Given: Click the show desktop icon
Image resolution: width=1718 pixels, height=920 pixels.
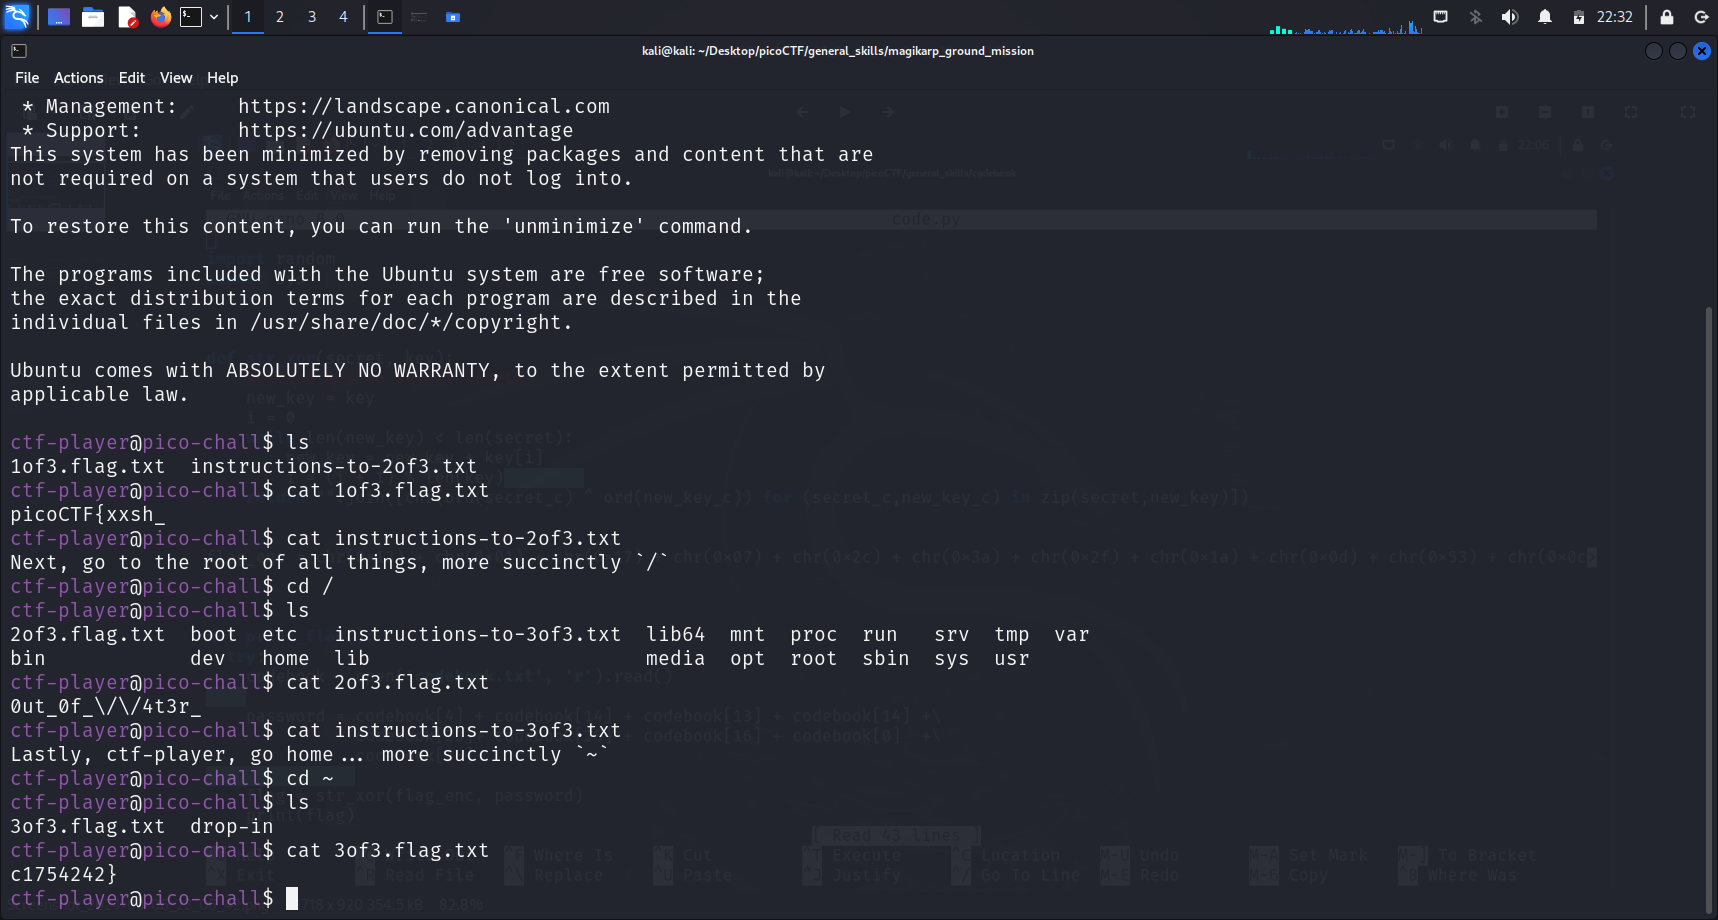Looking at the screenshot, I should [x=59, y=17].
